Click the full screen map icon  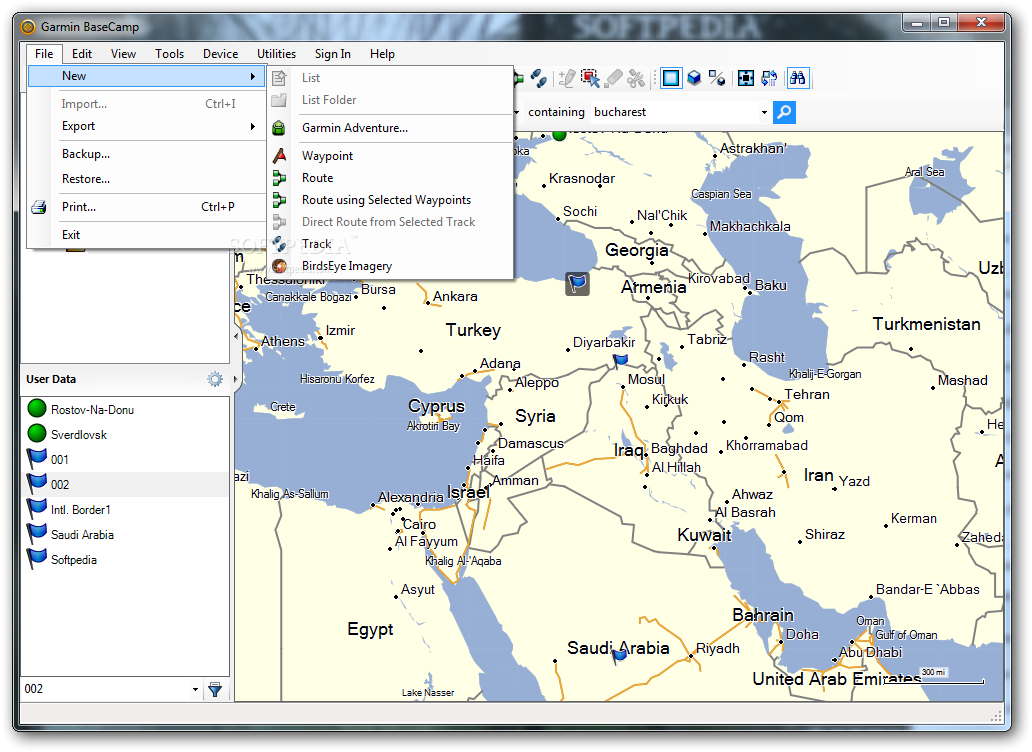tap(746, 78)
